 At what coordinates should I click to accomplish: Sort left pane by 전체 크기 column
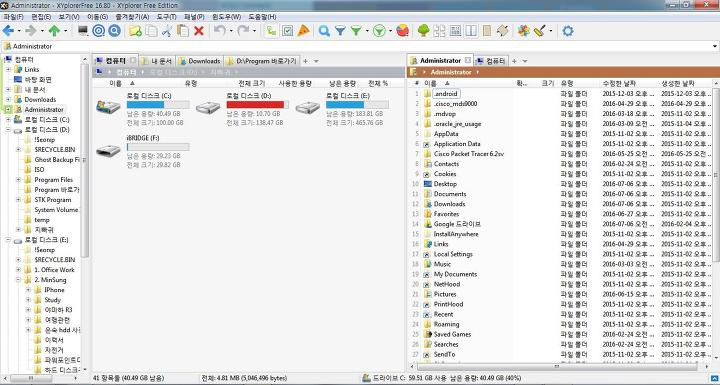coord(252,83)
